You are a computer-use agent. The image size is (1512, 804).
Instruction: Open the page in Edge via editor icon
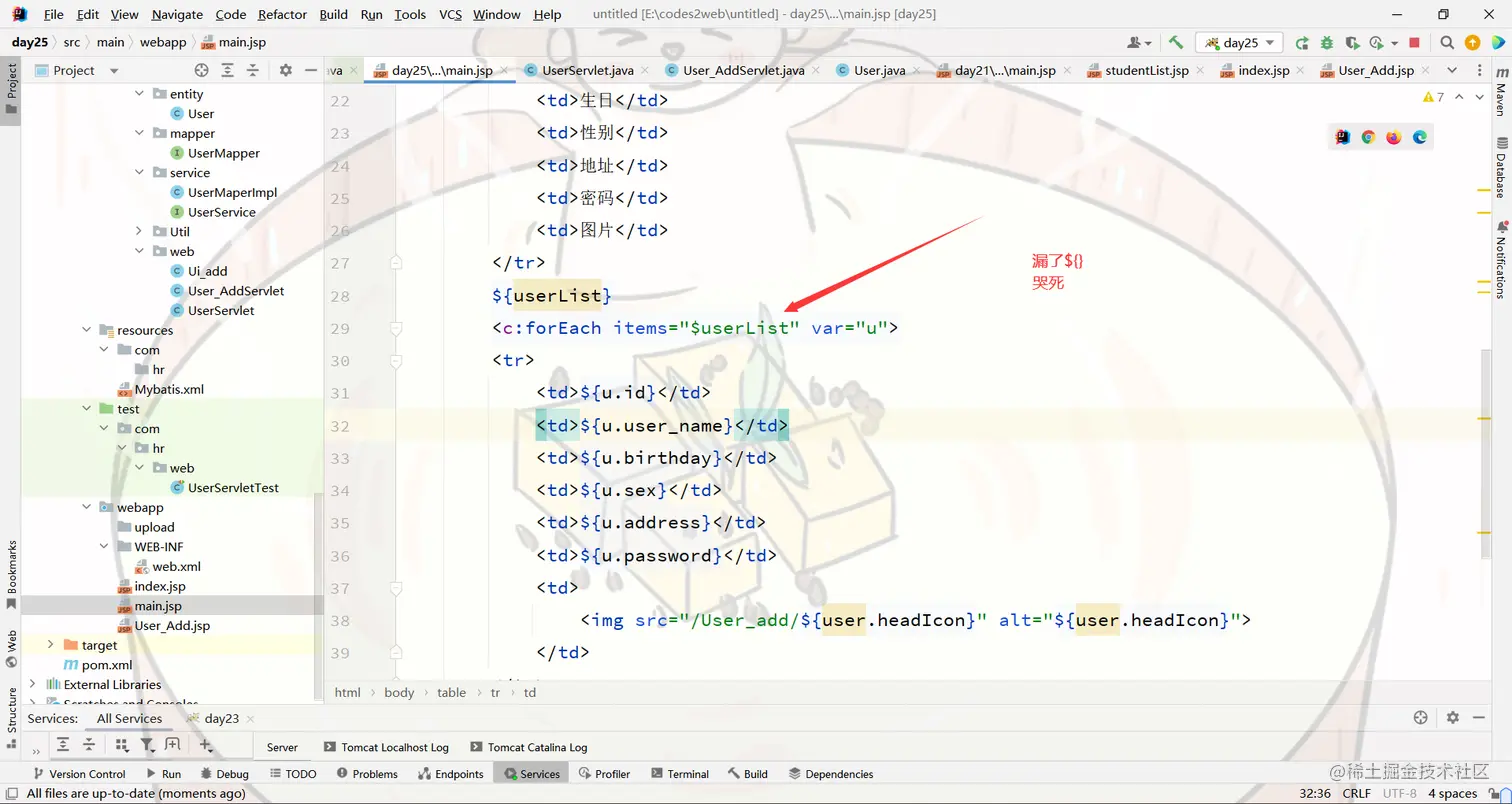click(1420, 137)
